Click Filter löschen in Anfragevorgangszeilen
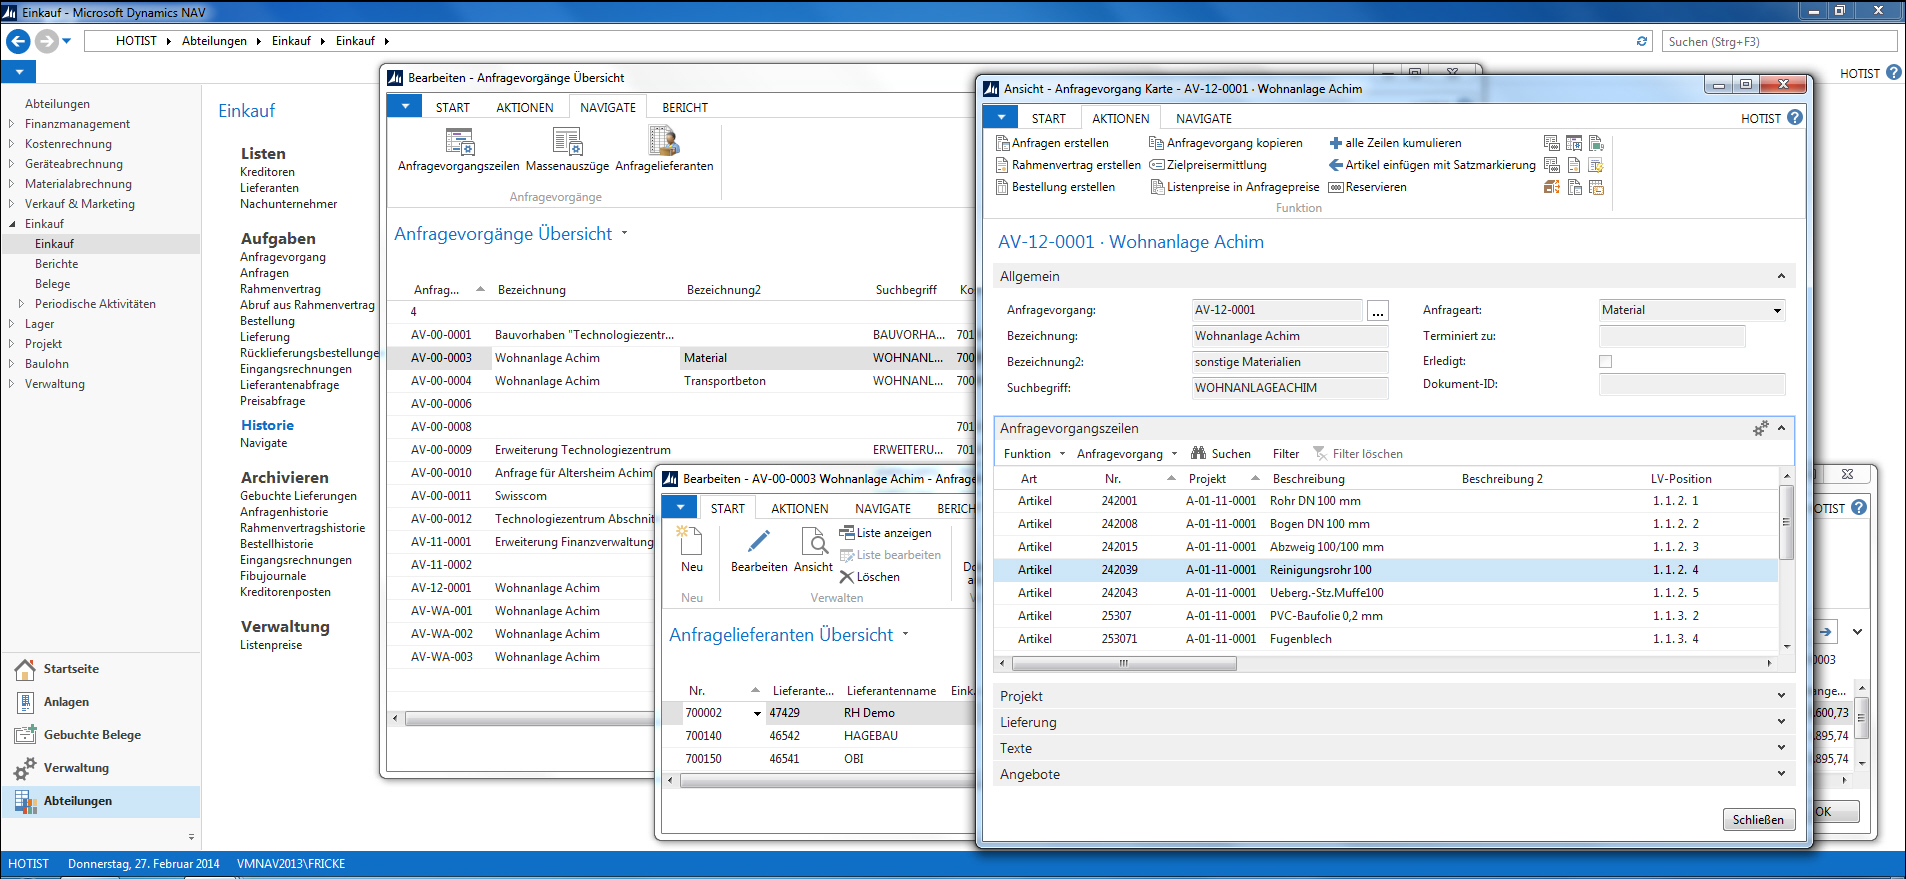The width and height of the screenshot is (1906, 879). (x=1357, y=454)
